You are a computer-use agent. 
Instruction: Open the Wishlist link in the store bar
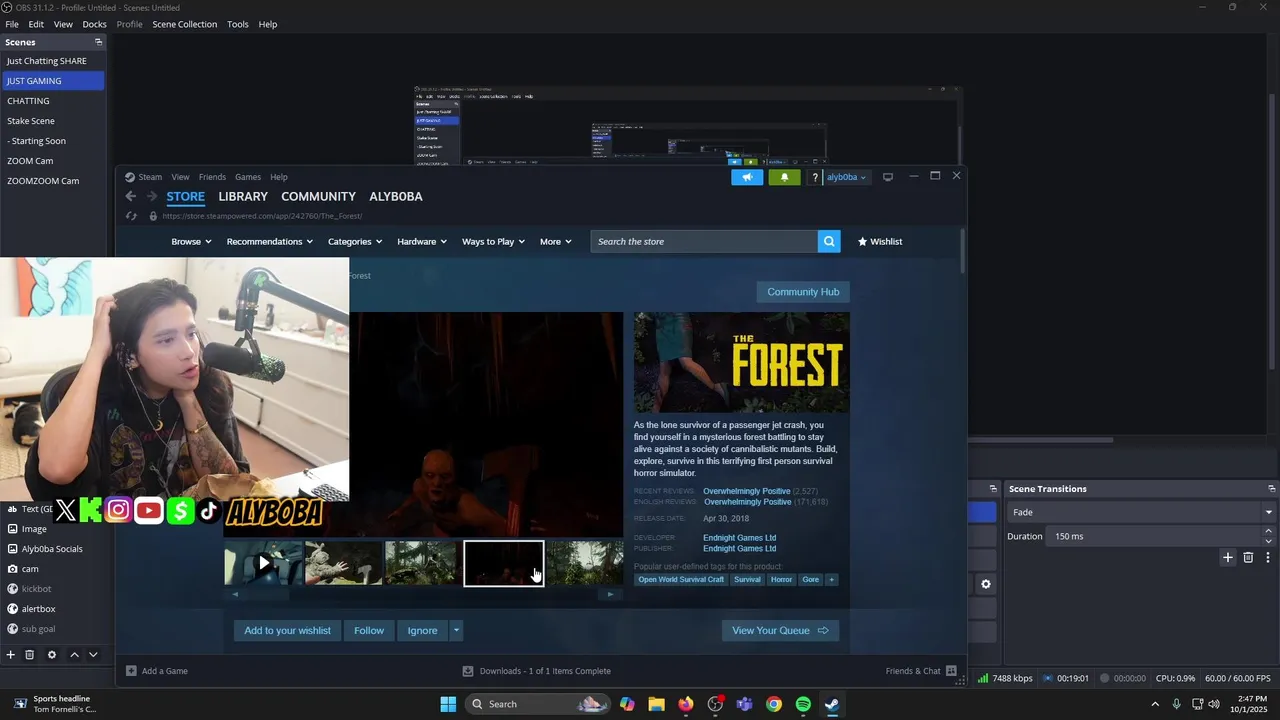[880, 241]
